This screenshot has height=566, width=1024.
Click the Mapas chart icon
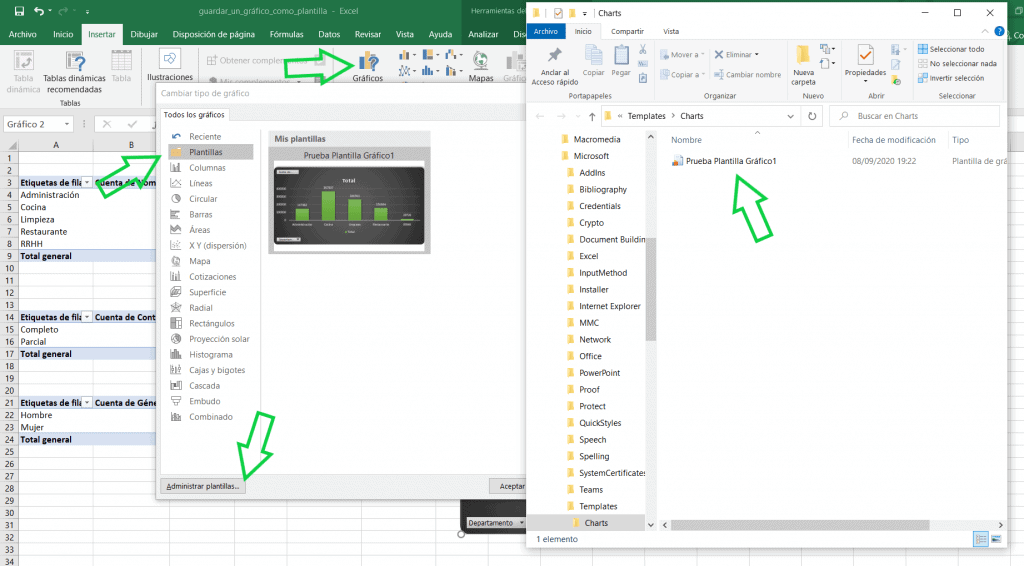[x=481, y=67]
